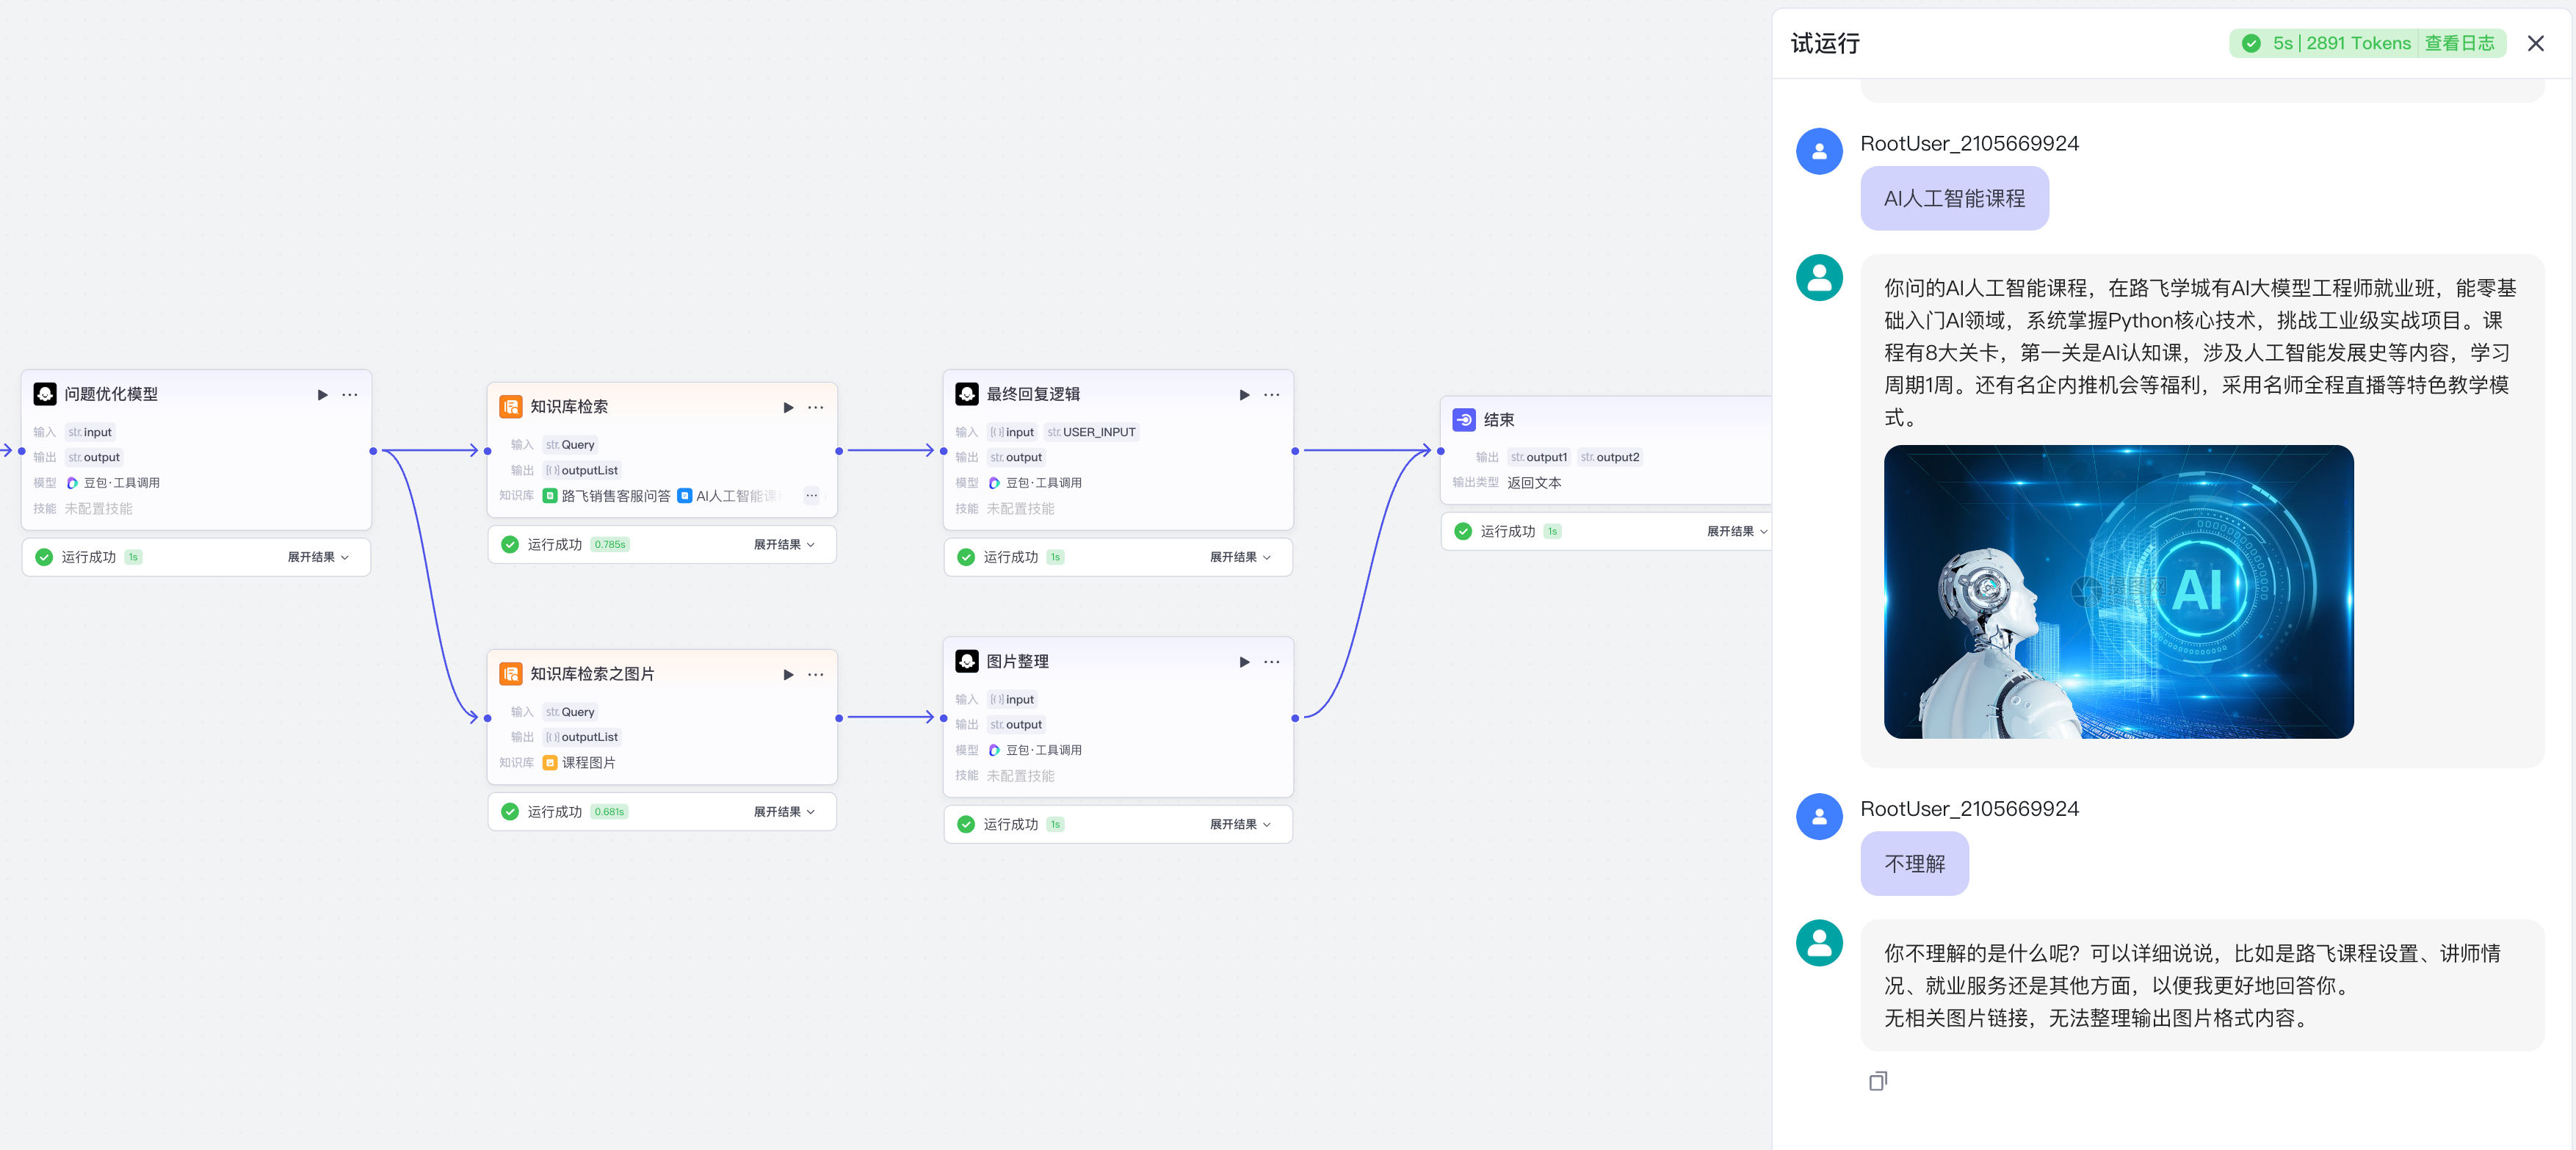Click knowledge base overflow ellipsis in 知识库检索
Screen dimensions: 2576x1150
pyautogui.click(x=811, y=496)
